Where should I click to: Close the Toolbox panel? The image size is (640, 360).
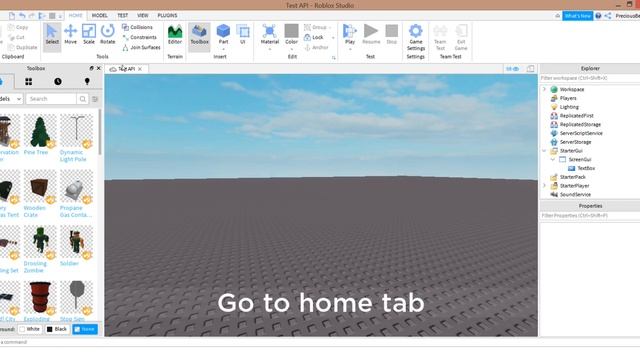click(x=98, y=68)
